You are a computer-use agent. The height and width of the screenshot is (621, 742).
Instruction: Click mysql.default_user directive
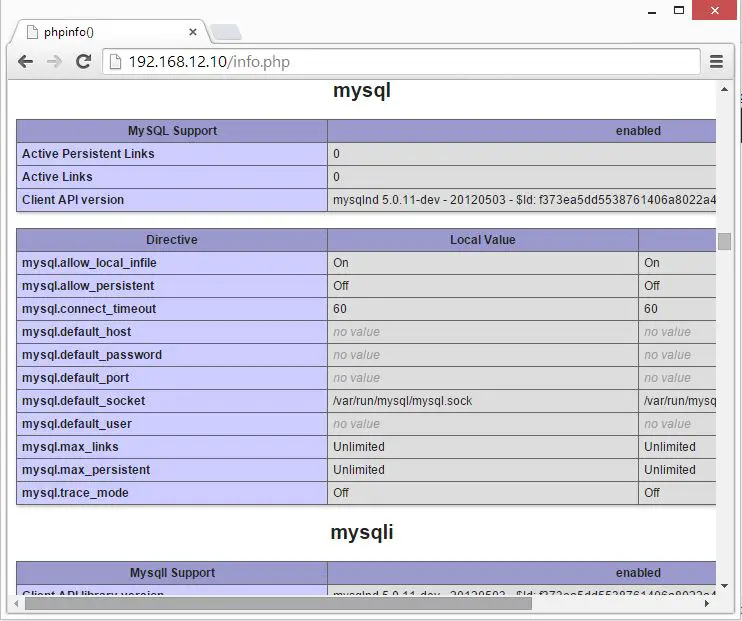[77, 424]
